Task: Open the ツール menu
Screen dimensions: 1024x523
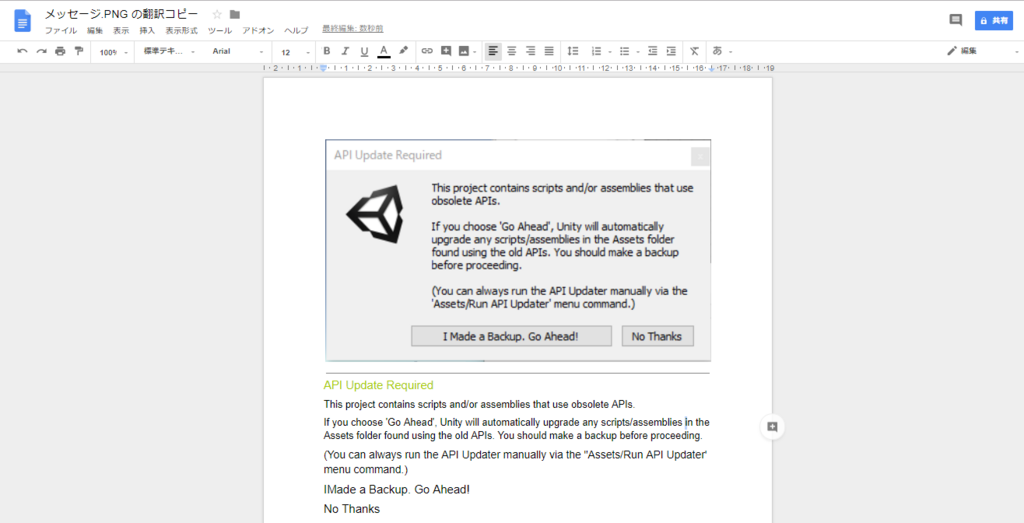Action: pos(219,31)
